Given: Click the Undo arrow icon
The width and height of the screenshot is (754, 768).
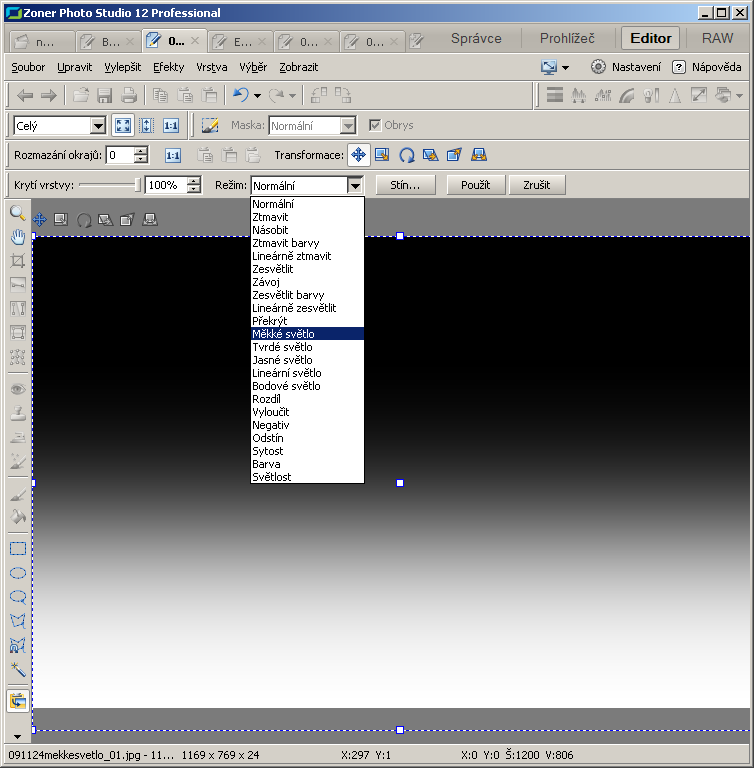Looking at the screenshot, I should tap(240, 96).
